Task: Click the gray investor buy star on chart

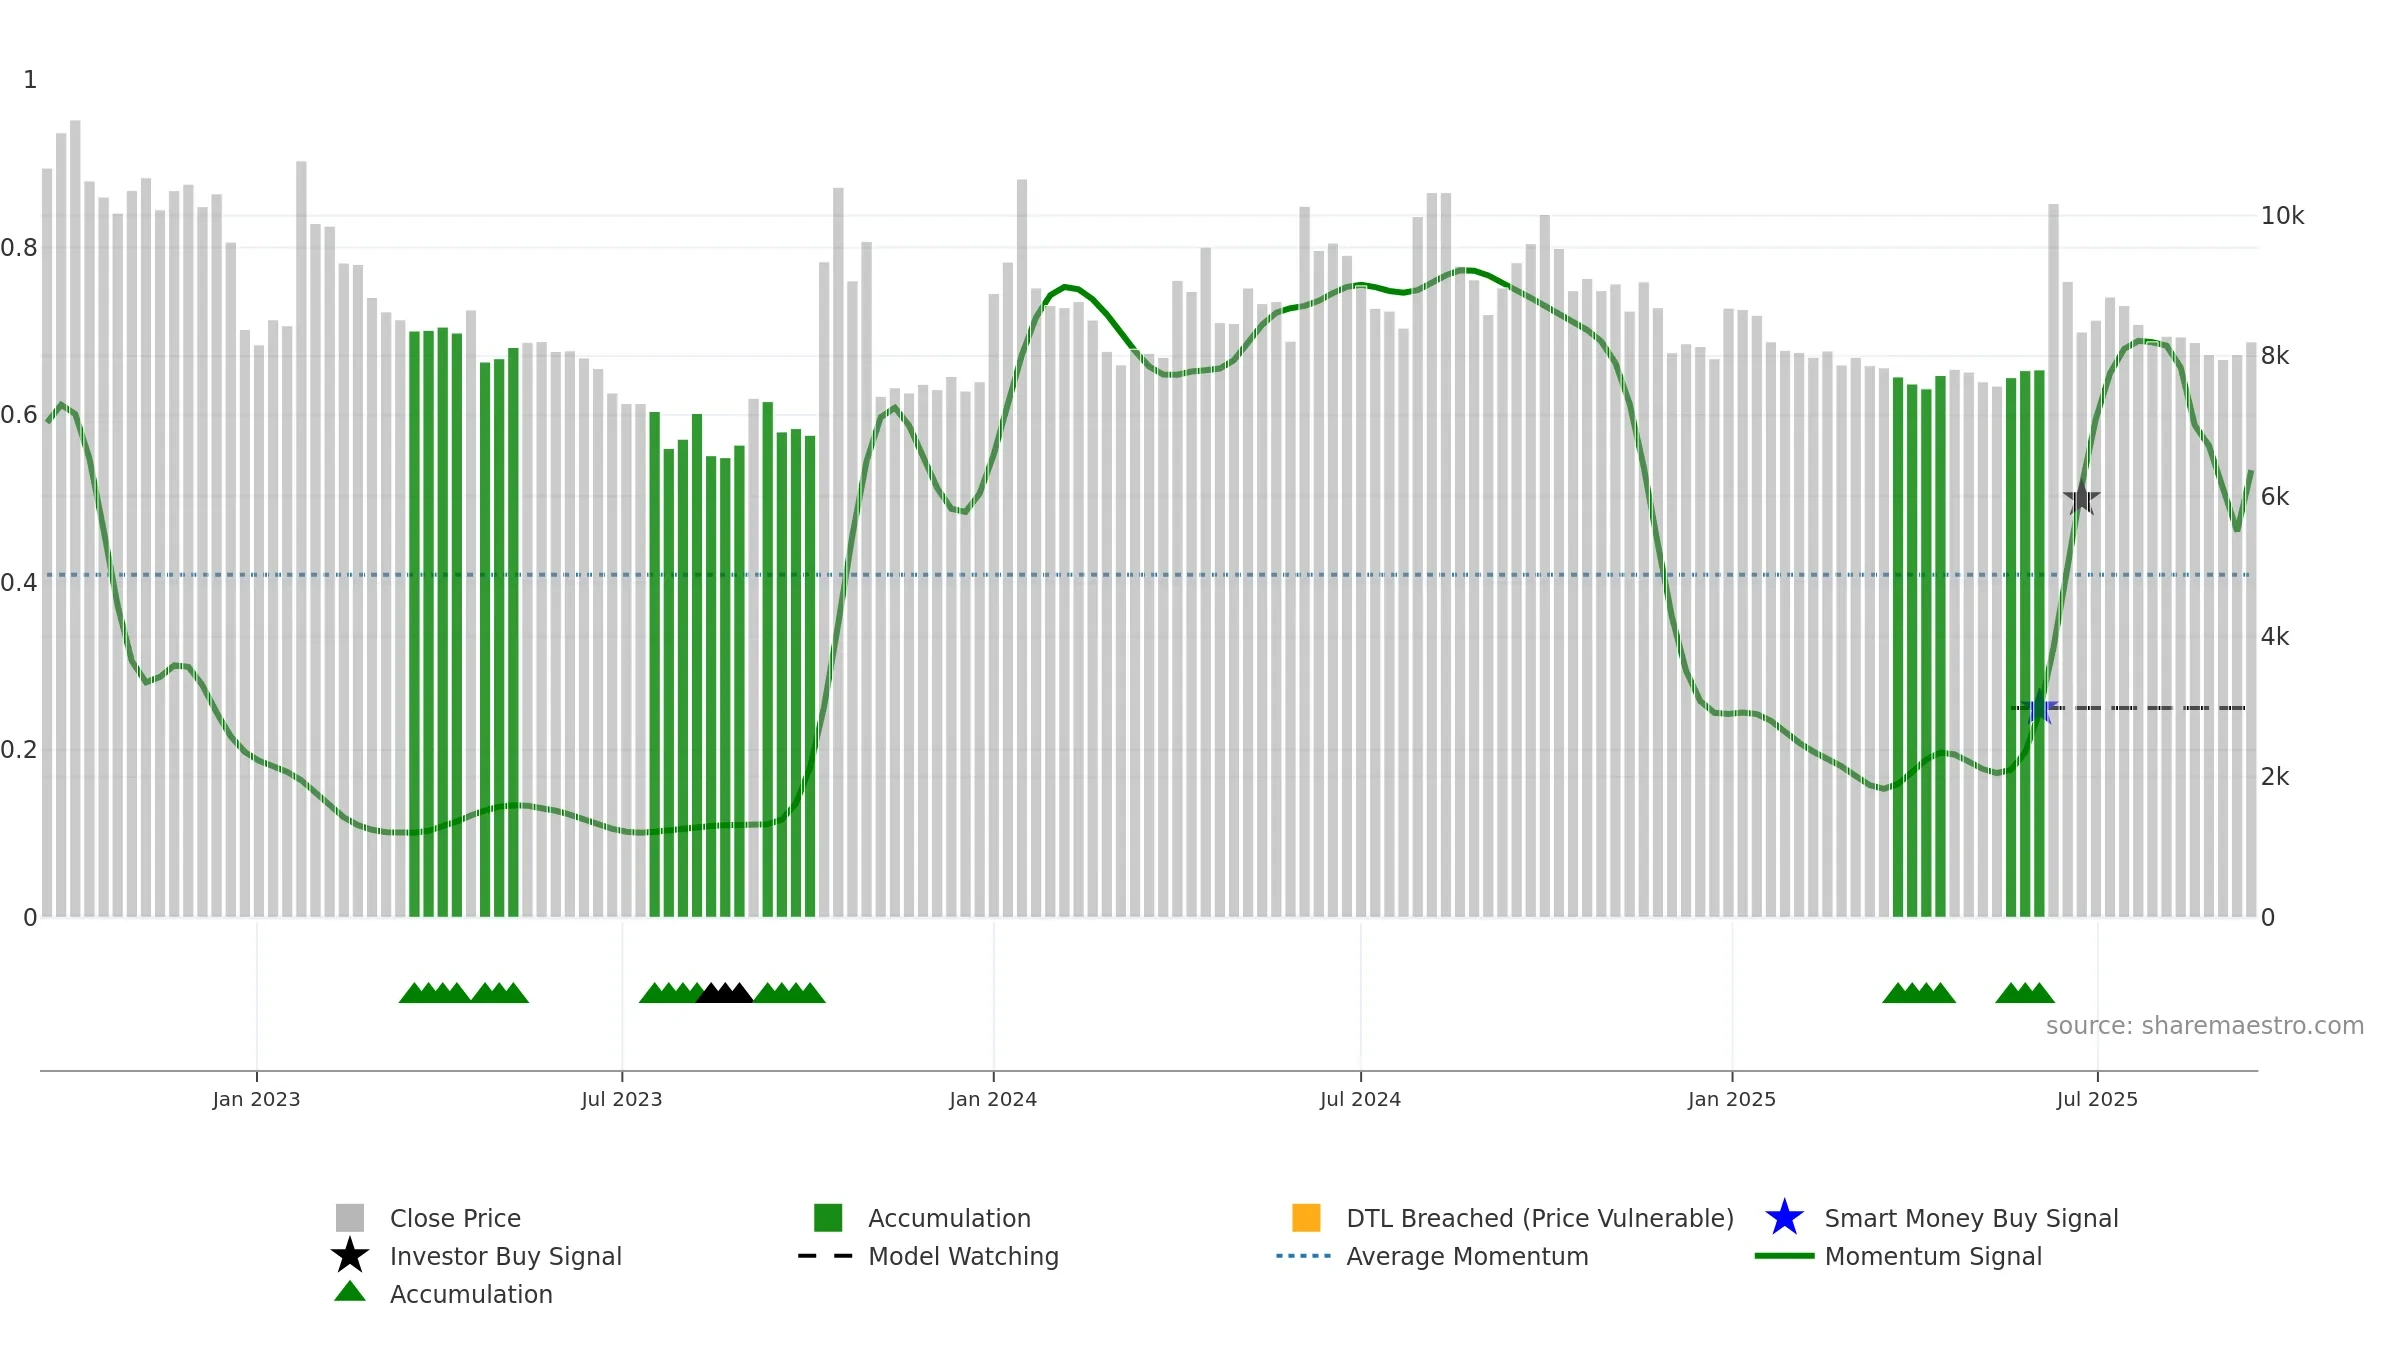Action: pos(2082,498)
